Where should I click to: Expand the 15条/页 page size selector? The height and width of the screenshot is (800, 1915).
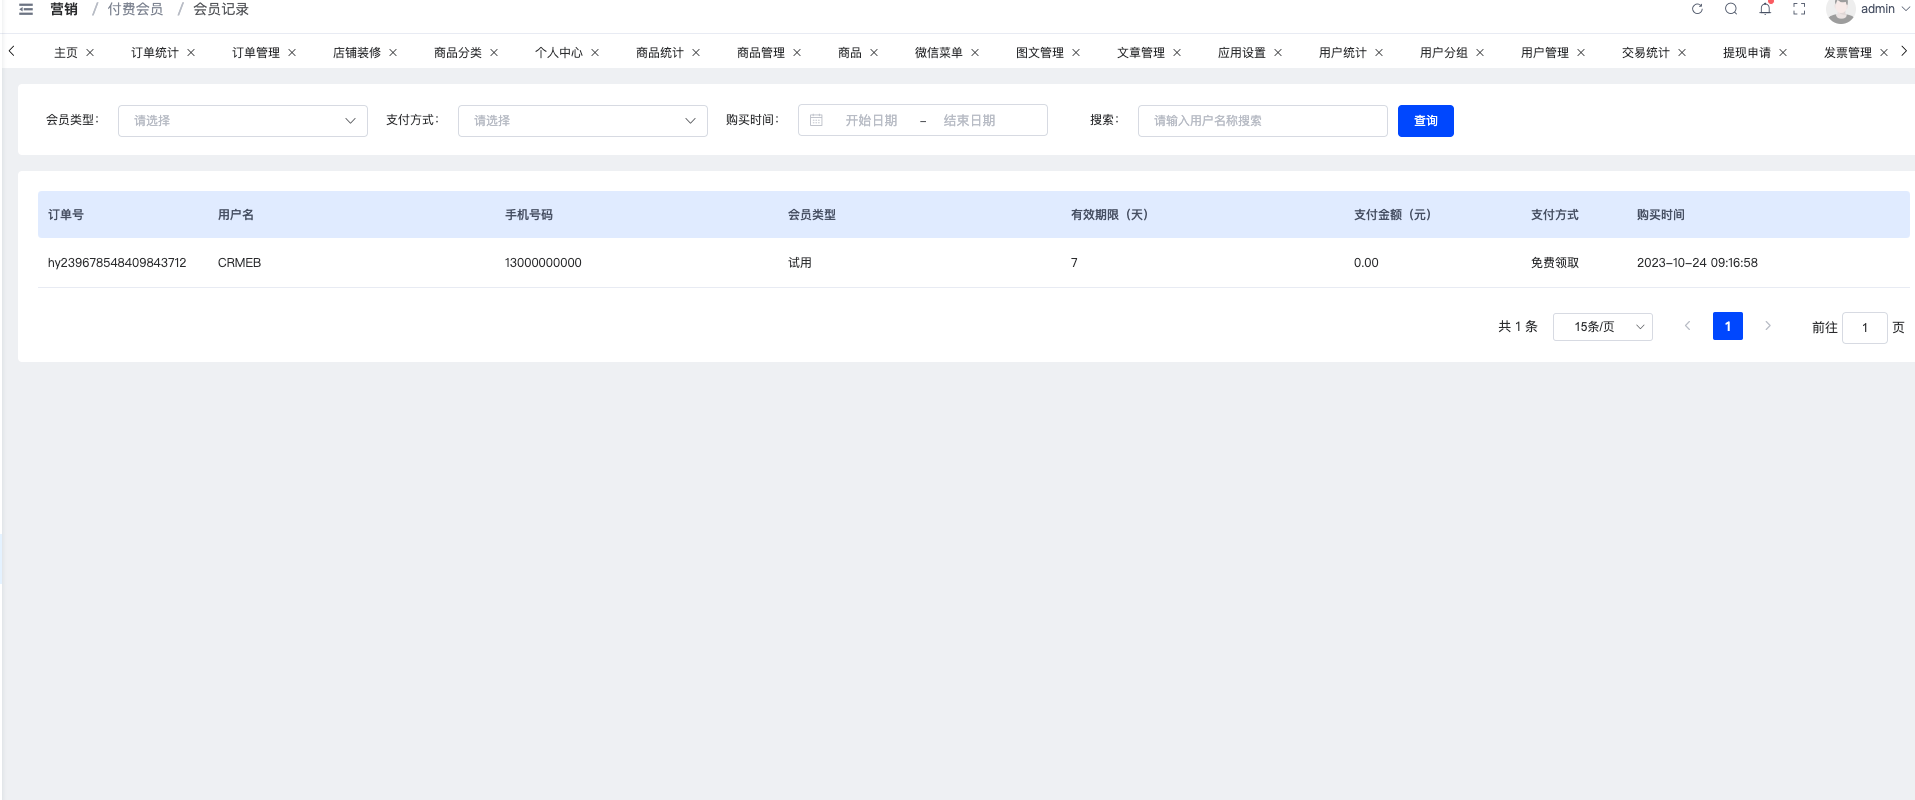[1602, 327]
